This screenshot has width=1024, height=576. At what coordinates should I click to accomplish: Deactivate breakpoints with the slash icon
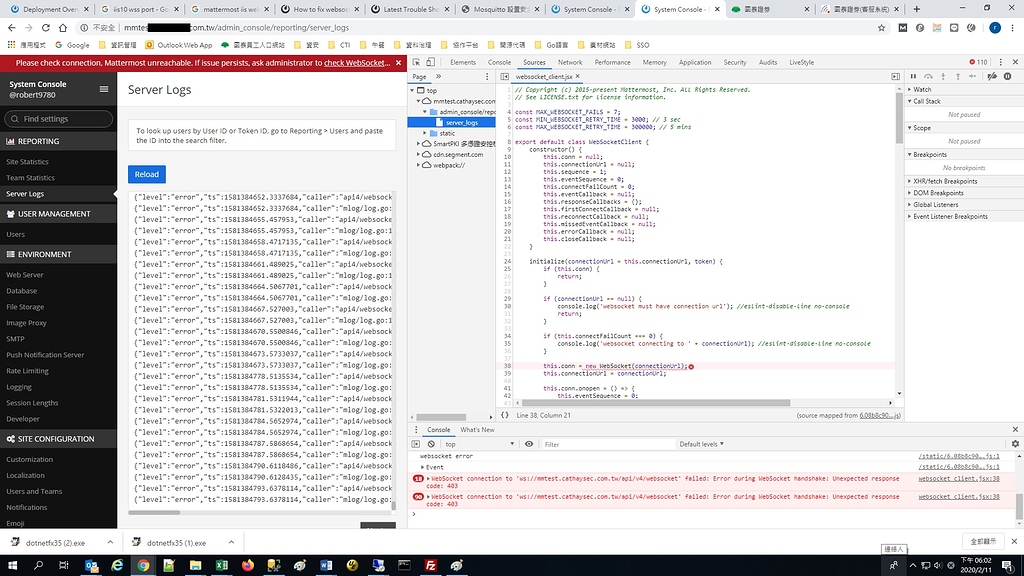(x=990, y=76)
